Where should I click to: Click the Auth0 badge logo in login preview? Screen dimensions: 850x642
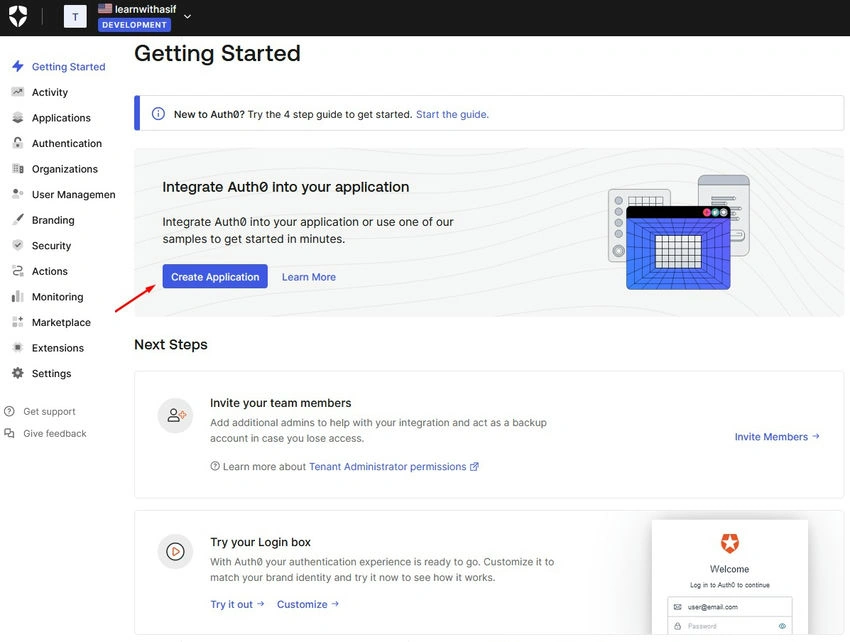730,542
